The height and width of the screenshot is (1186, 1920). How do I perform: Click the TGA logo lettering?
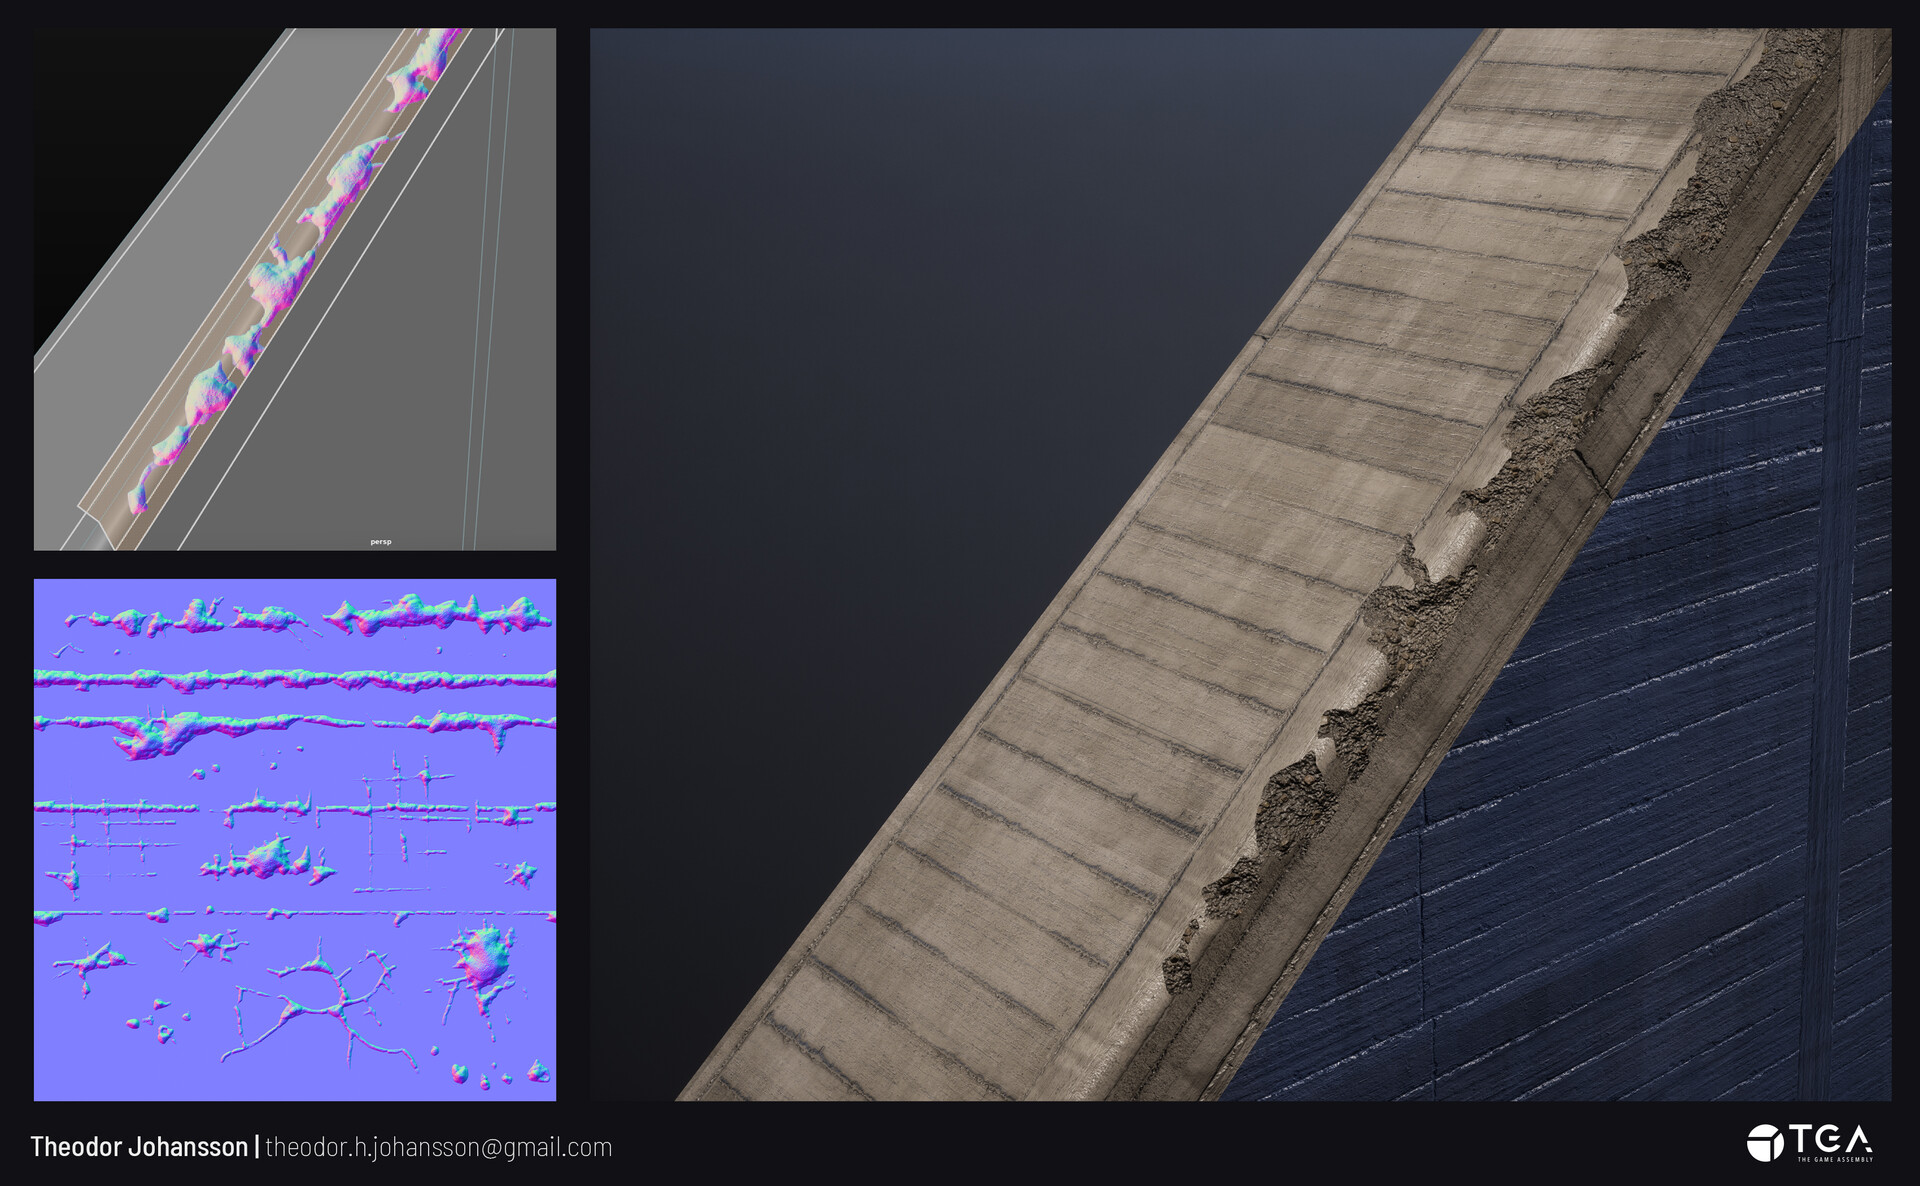(x=1831, y=1137)
